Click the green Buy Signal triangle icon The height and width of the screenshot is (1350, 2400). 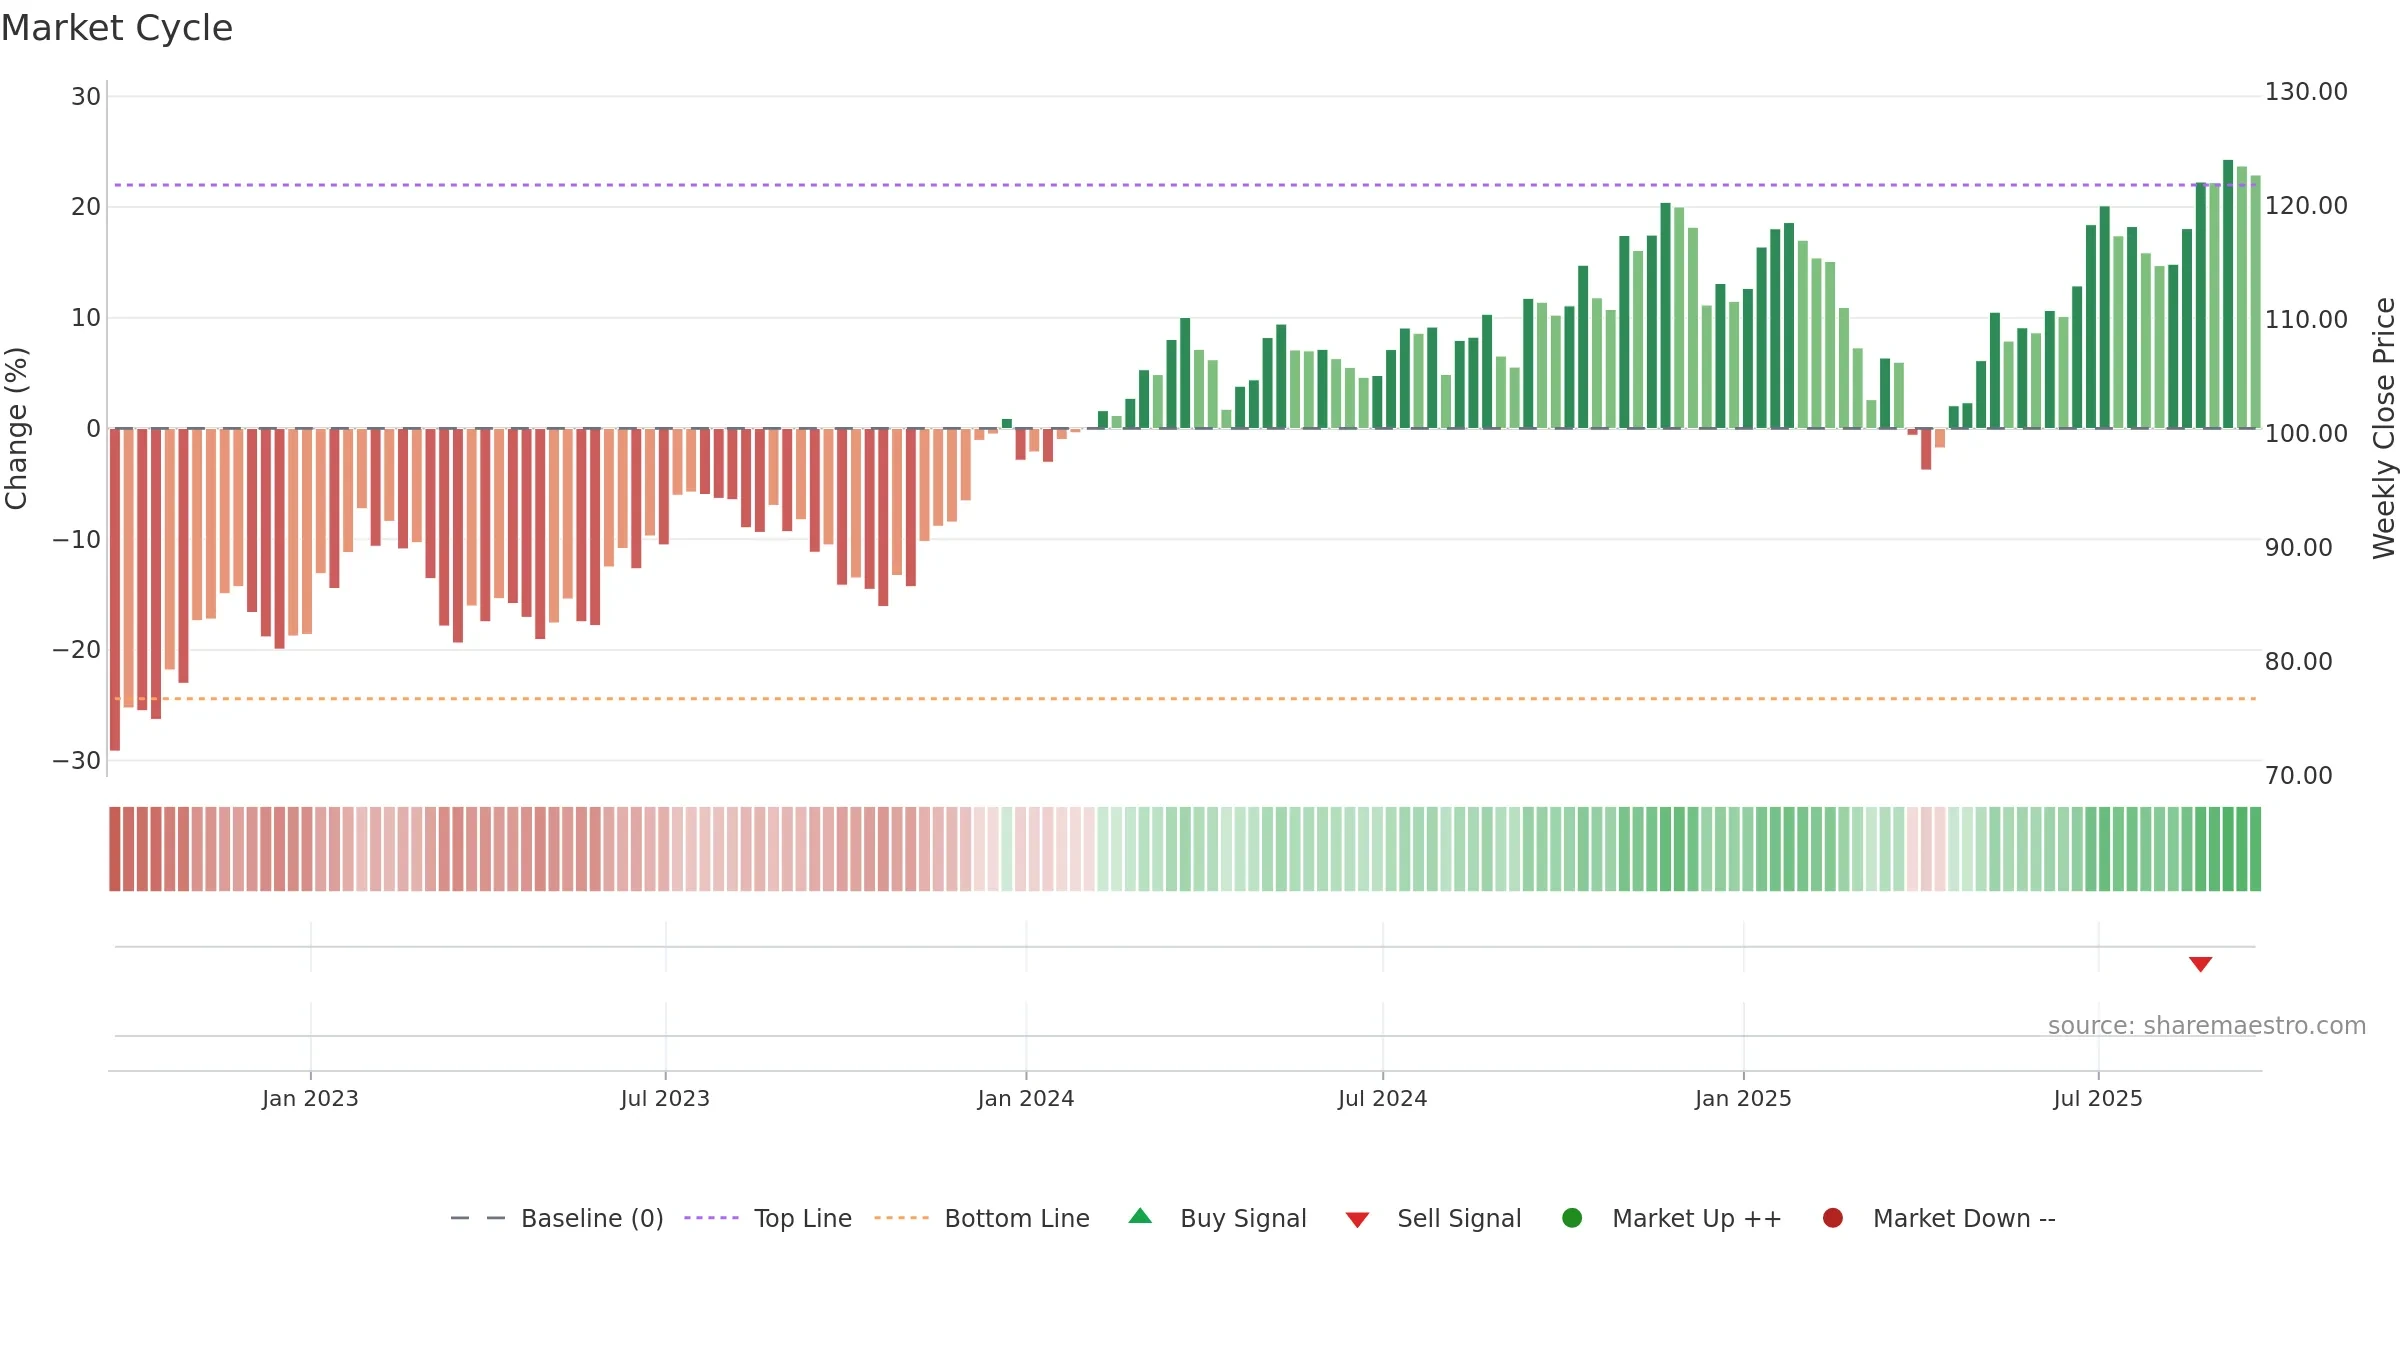pos(1140,1216)
